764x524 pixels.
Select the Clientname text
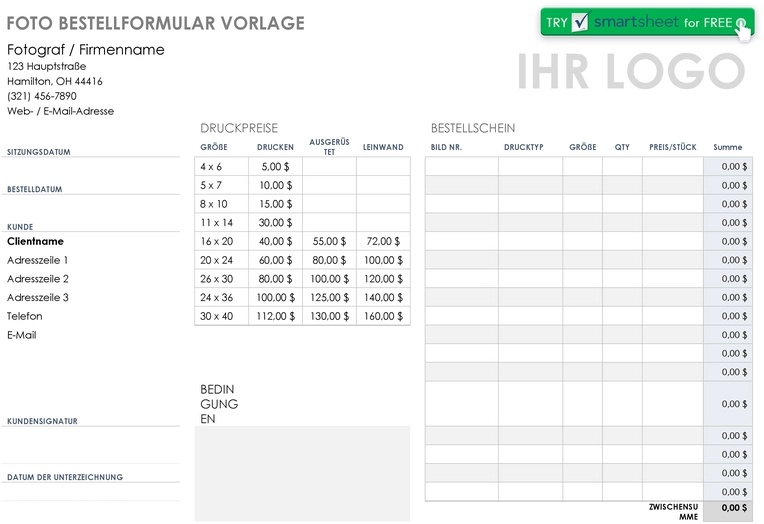pos(35,241)
